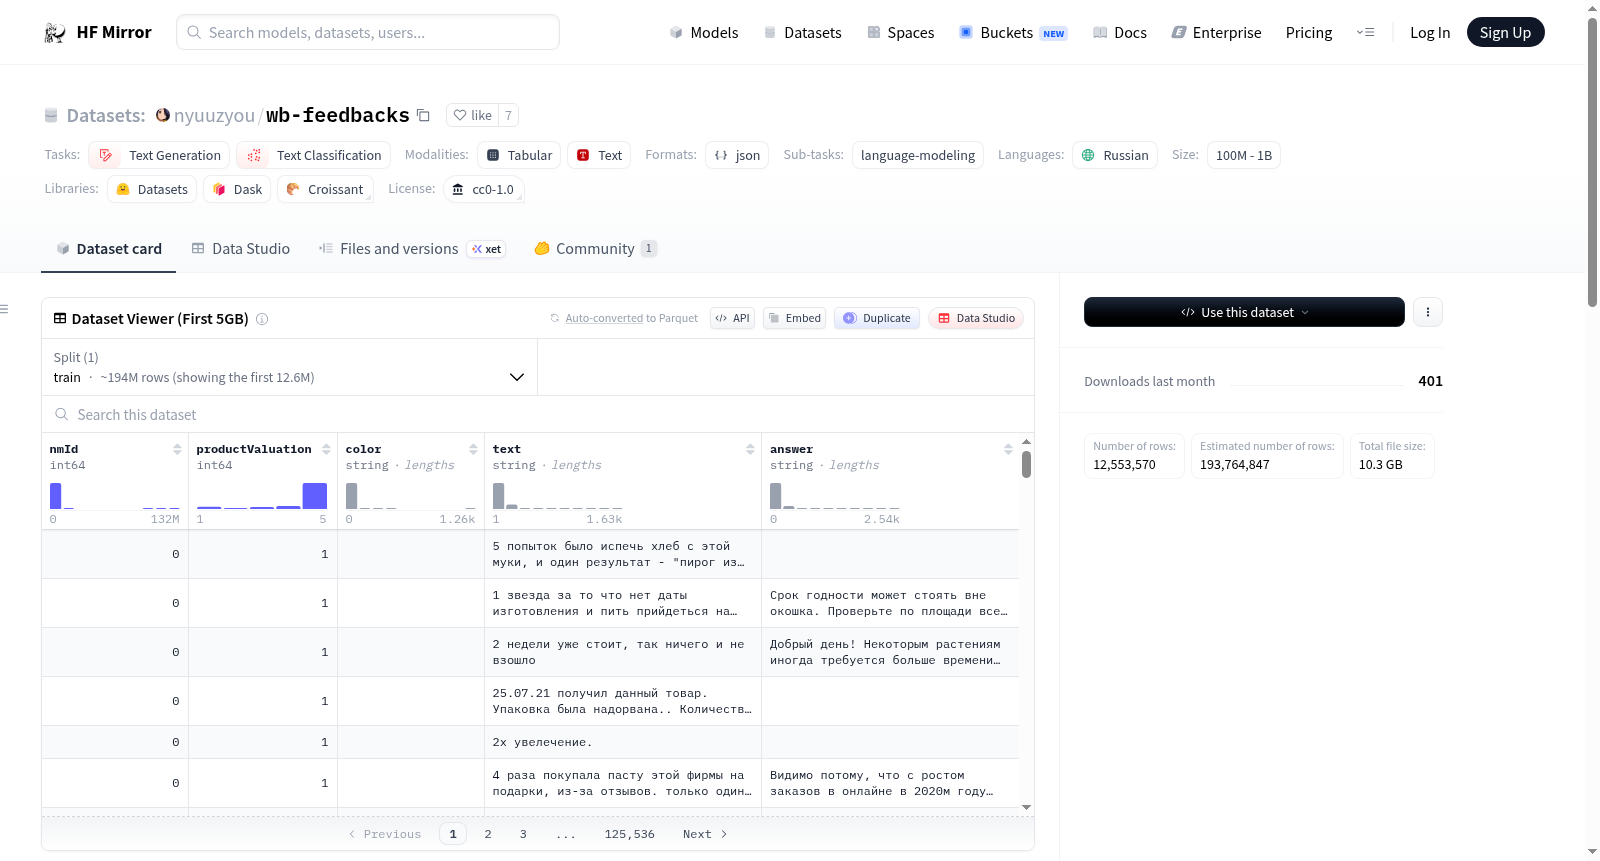Screen dimensions: 1600x861
Task: Focus the Search this dataset field
Action: (x=538, y=414)
